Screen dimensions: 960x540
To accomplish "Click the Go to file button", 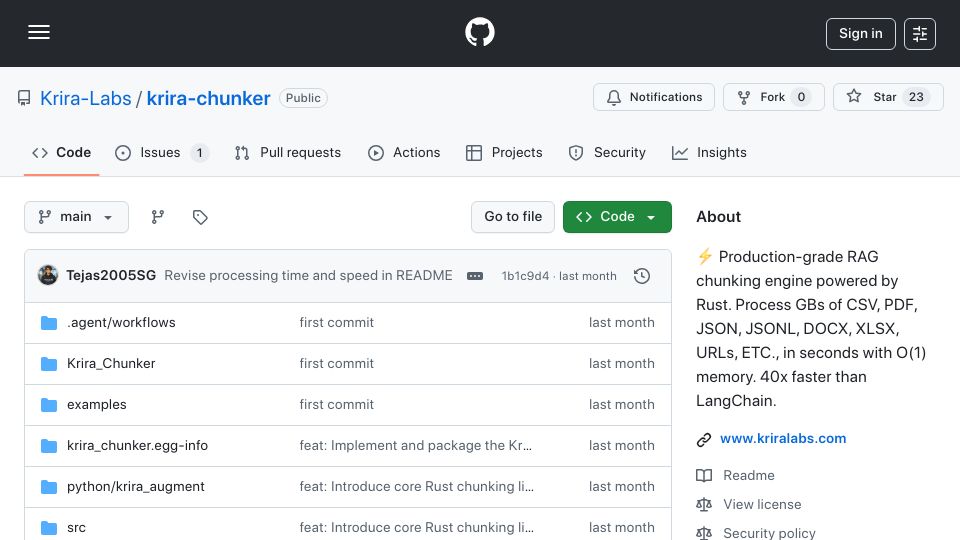I will [x=513, y=217].
